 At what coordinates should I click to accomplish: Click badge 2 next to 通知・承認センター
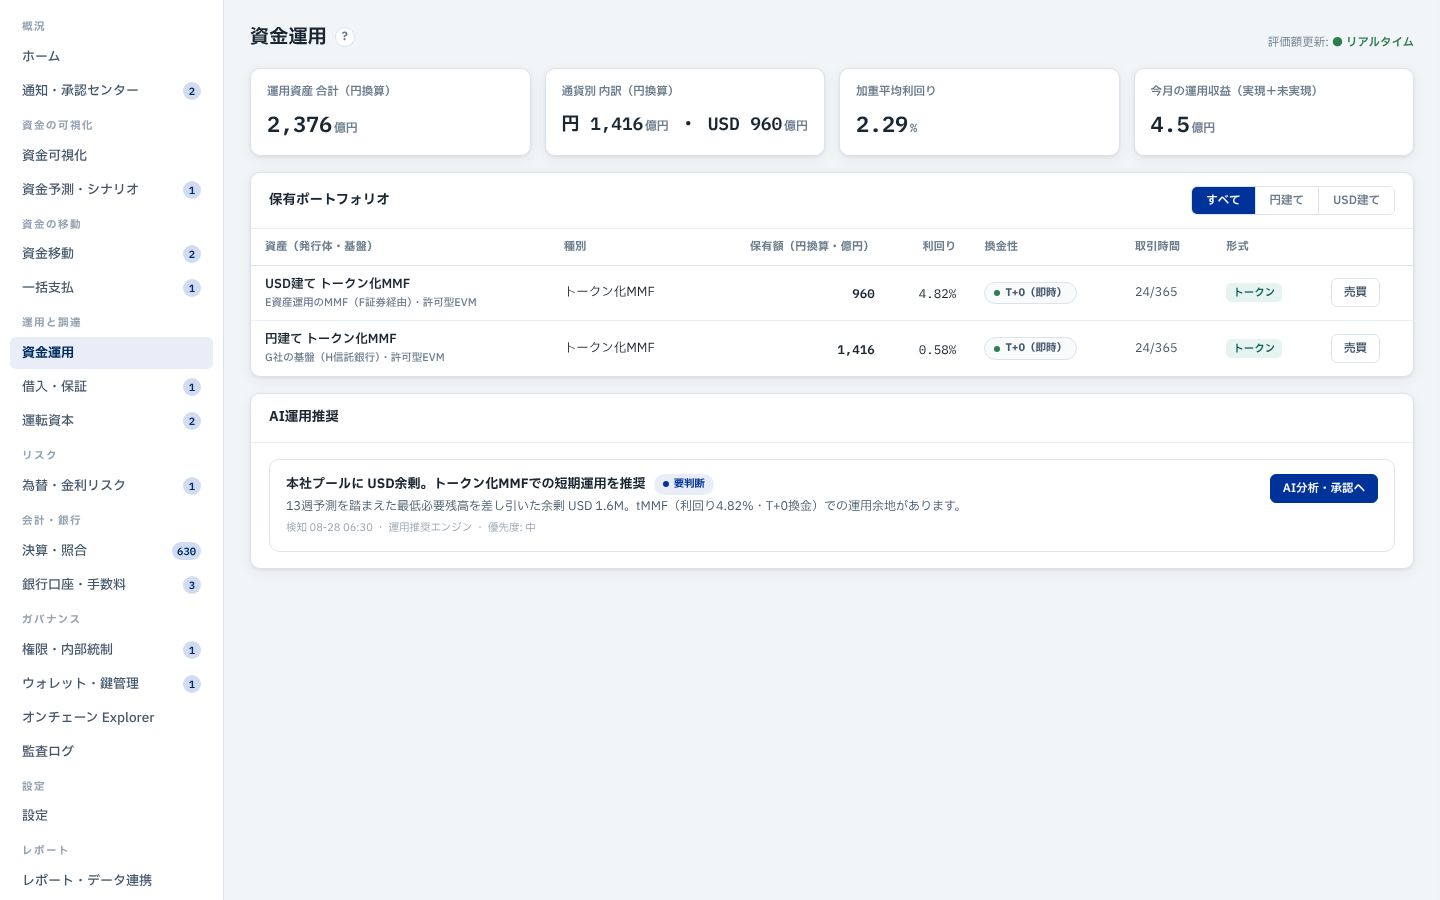pos(192,91)
